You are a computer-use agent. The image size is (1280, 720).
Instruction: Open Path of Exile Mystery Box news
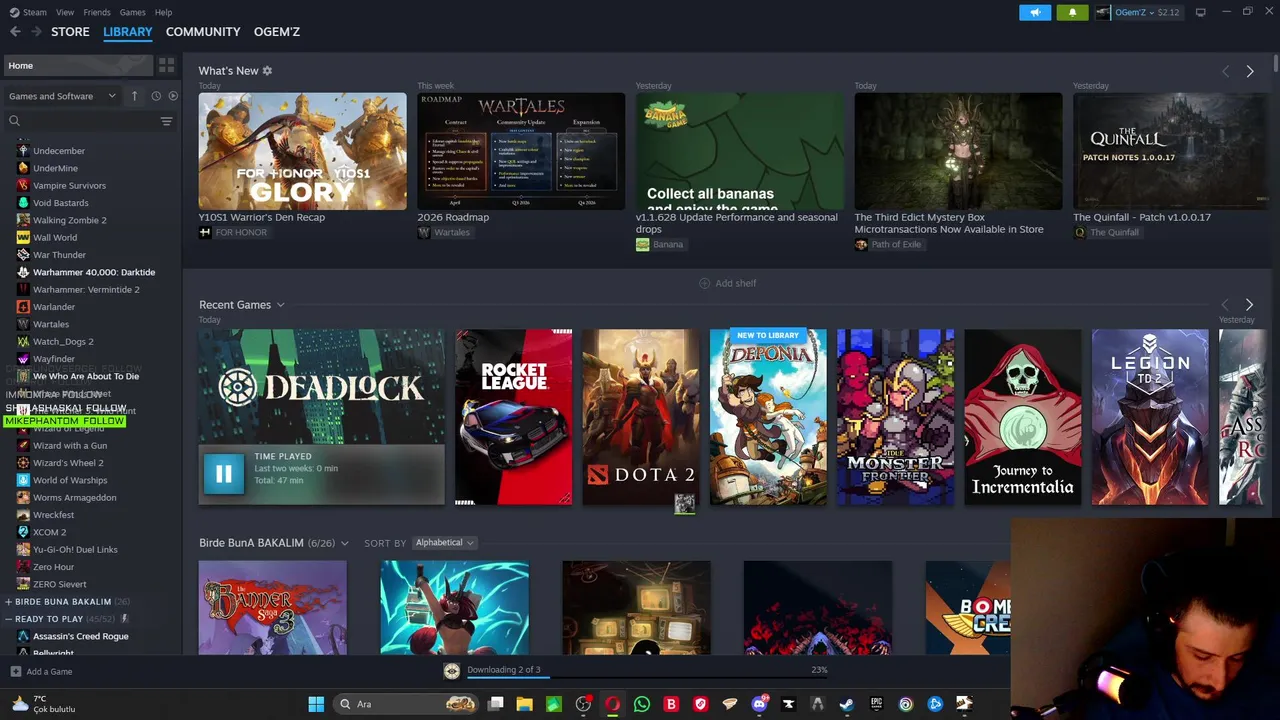point(949,223)
